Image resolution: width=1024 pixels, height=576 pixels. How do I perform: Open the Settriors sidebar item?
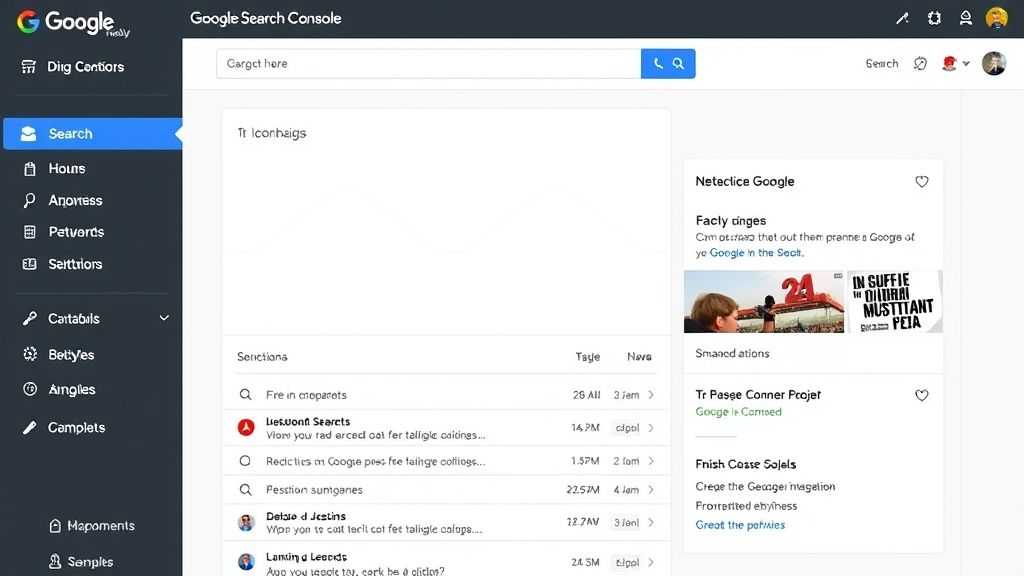tap(75, 264)
